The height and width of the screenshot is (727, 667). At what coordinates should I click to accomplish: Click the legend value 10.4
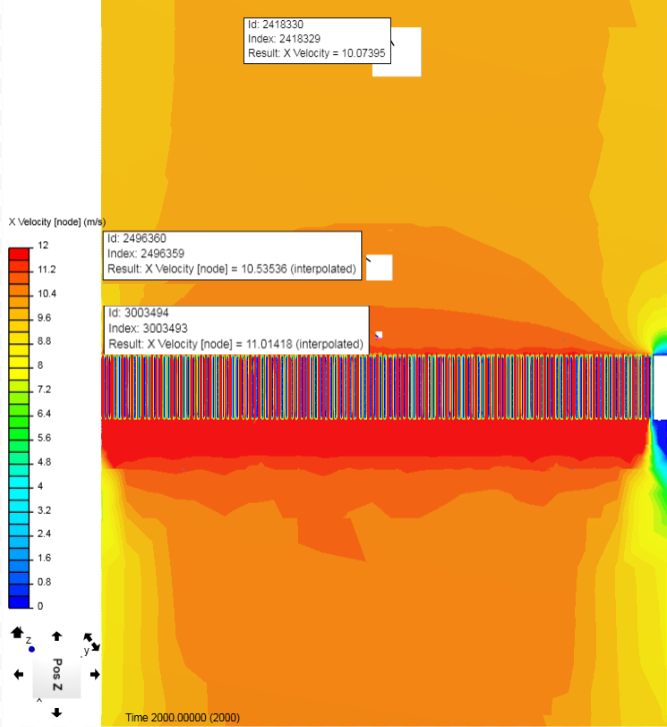(47, 293)
